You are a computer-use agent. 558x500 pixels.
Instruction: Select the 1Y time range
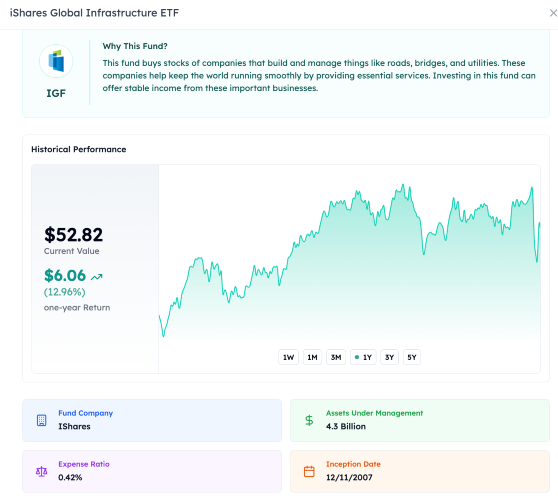[363, 357]
